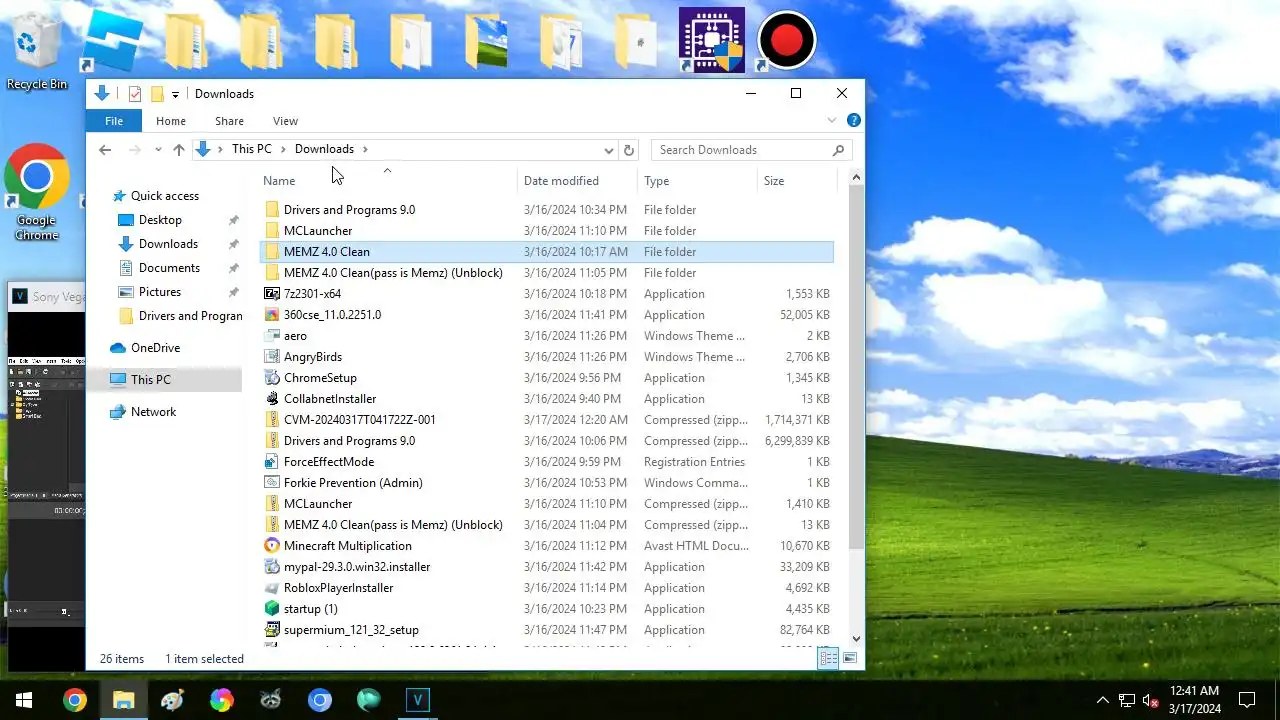This screenshot has width=1280, height=720.
Task: Open the Share ribbon tab
Action: (x=229, y=121)
